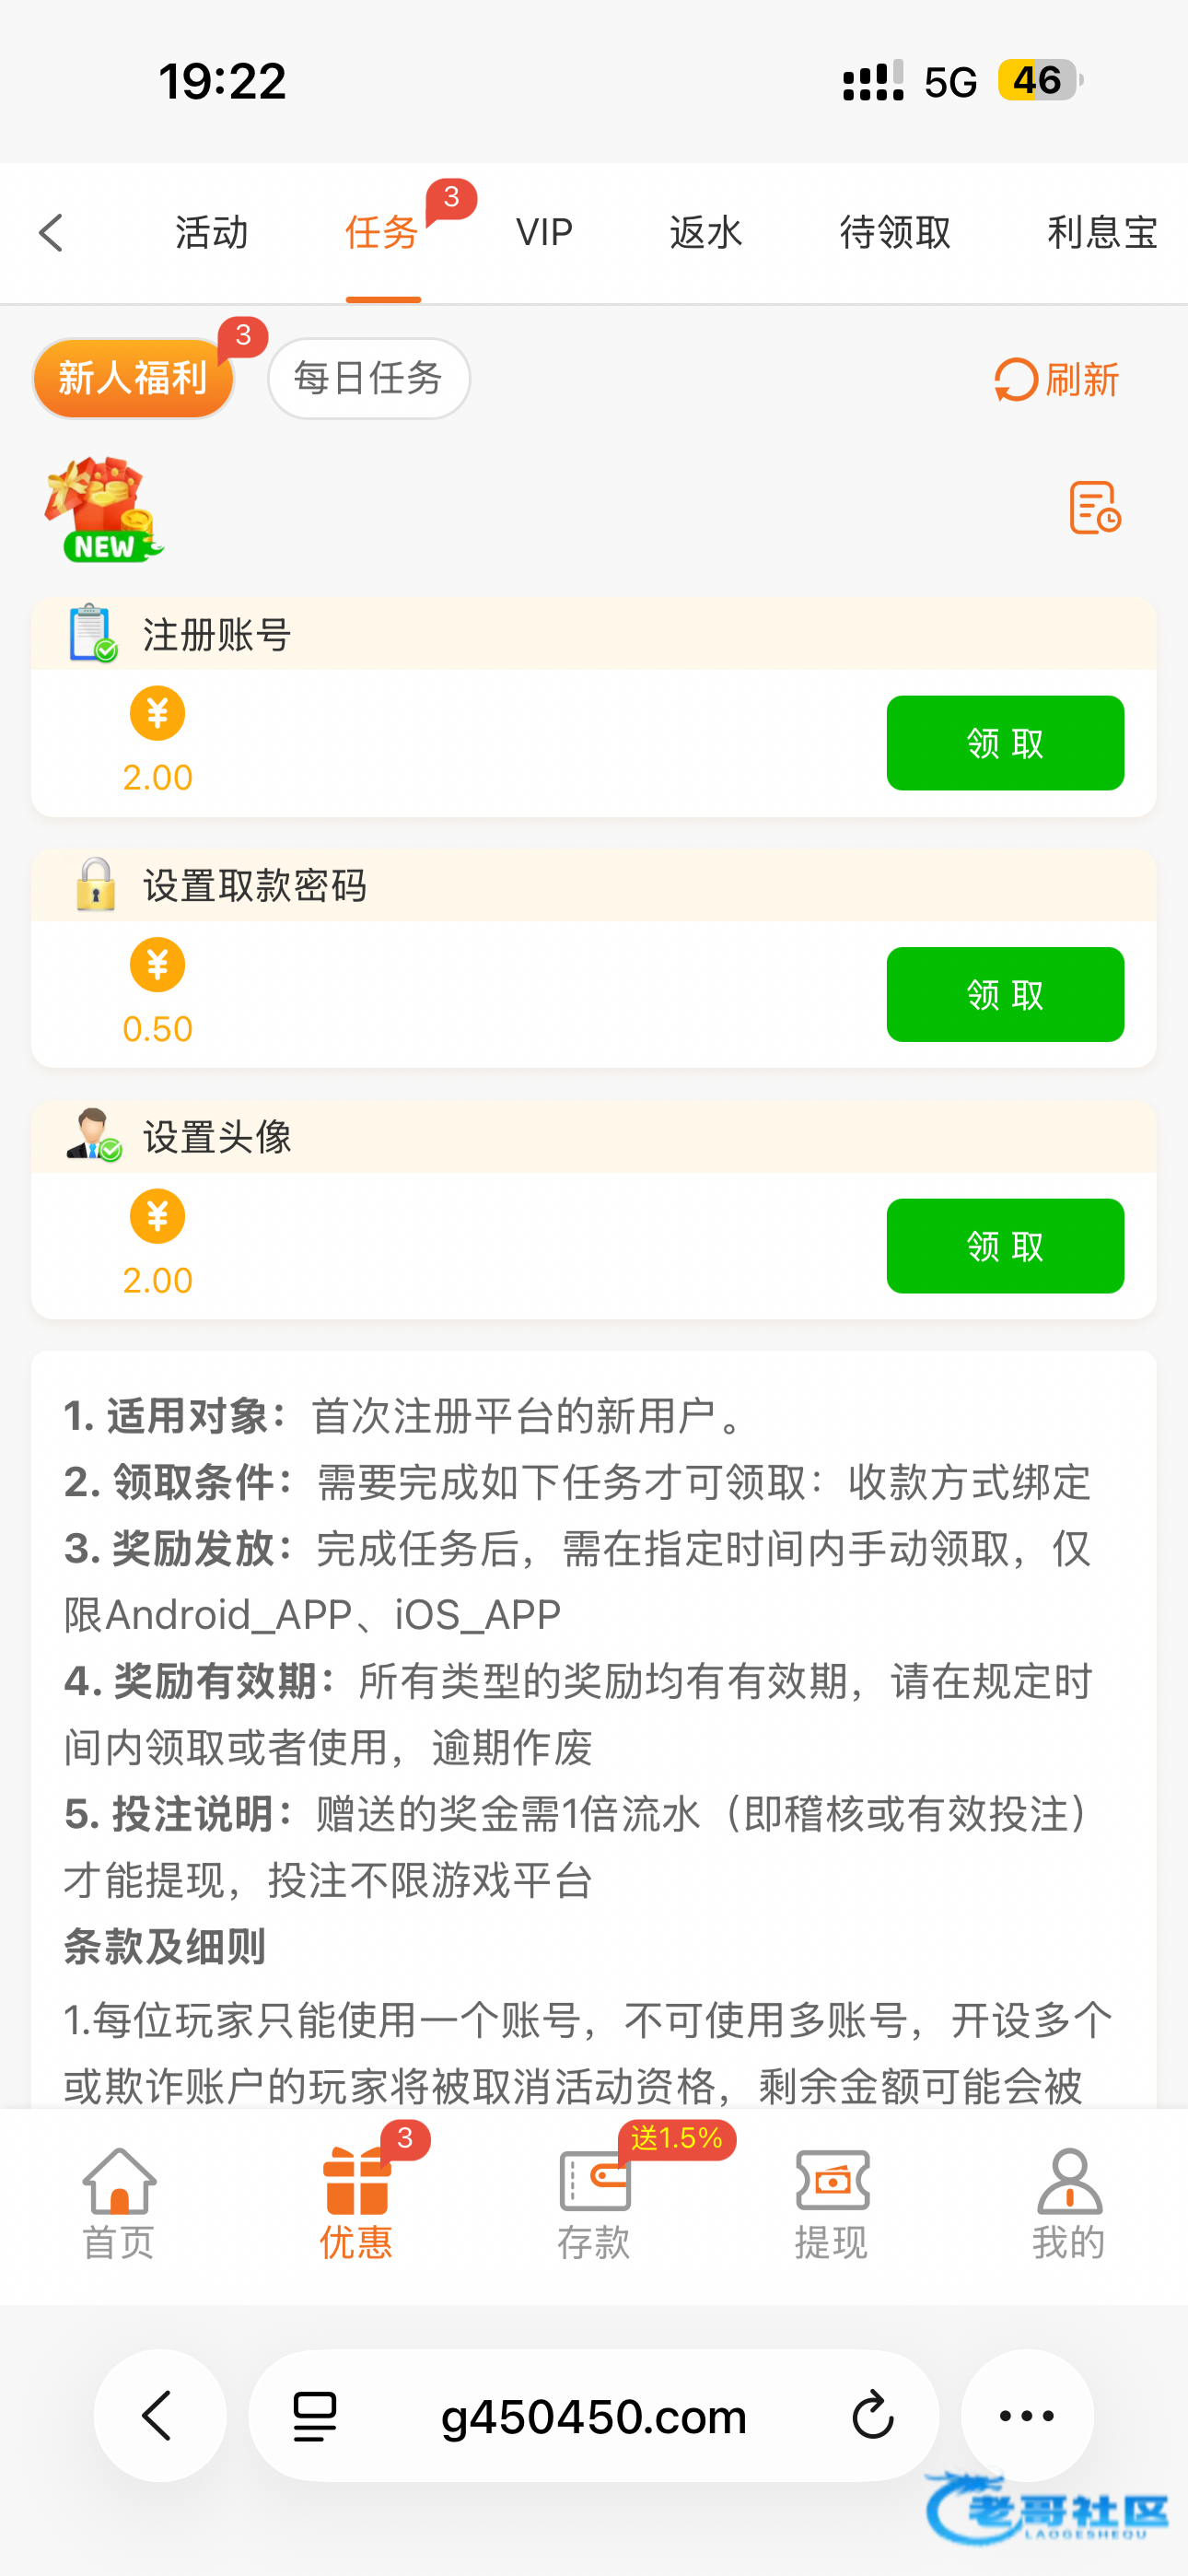This screenshot has width=1188, height=2576.
Task: Tap the 刷新 refresh icon
Action: click(x=1016, y=380)
